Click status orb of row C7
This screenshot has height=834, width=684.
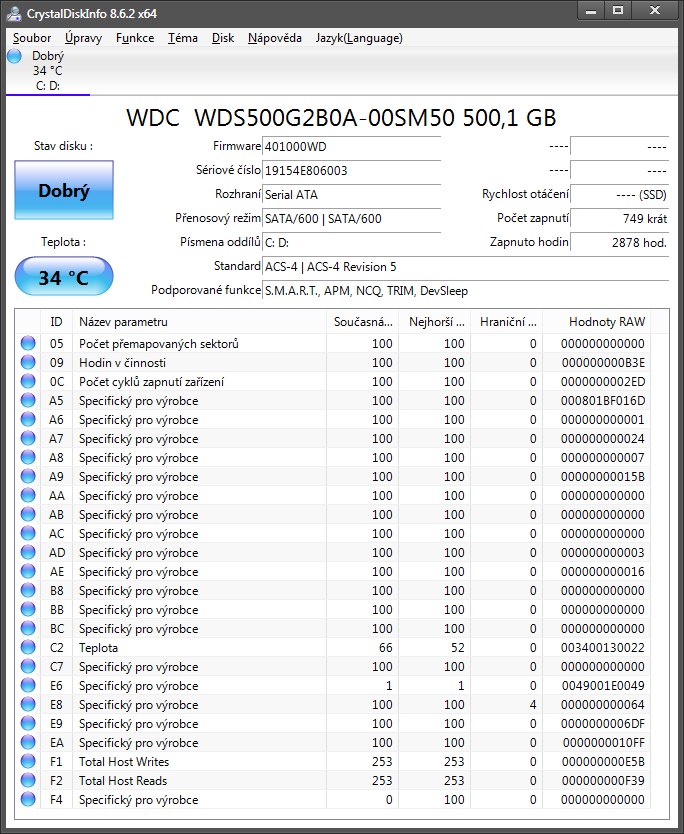tap(28, 666)
